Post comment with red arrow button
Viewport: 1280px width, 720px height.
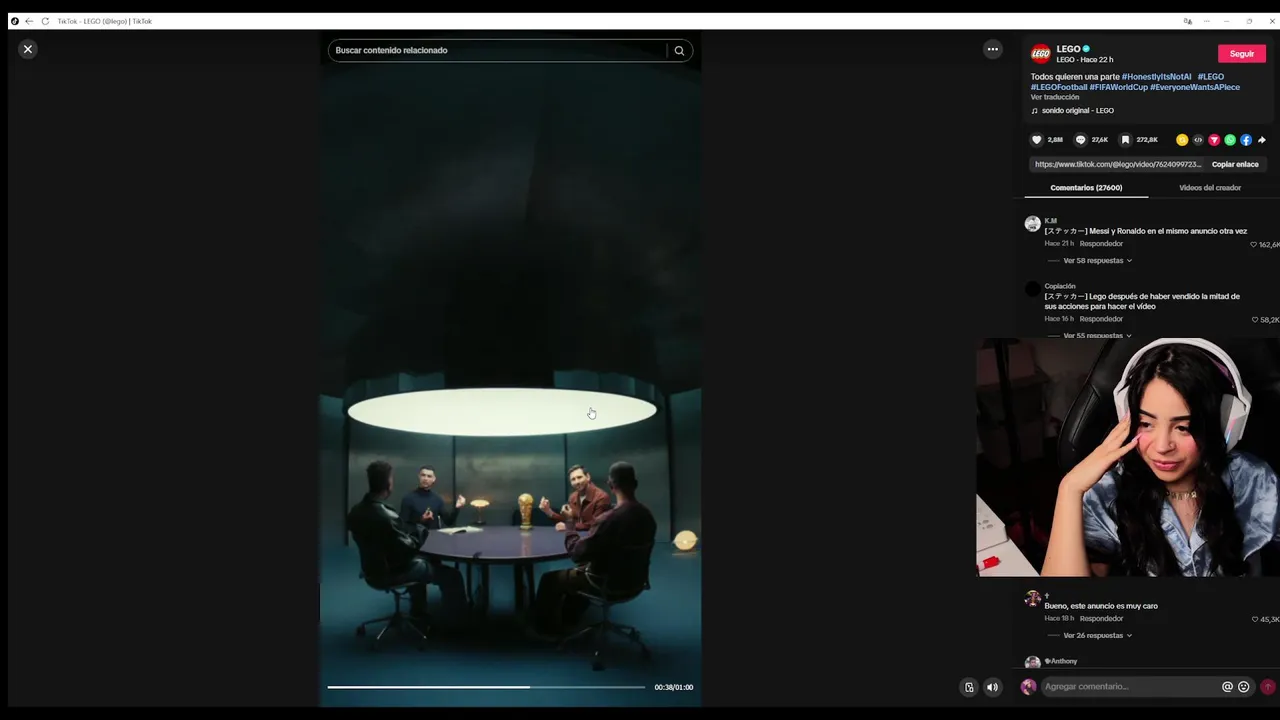(1268, 687)
